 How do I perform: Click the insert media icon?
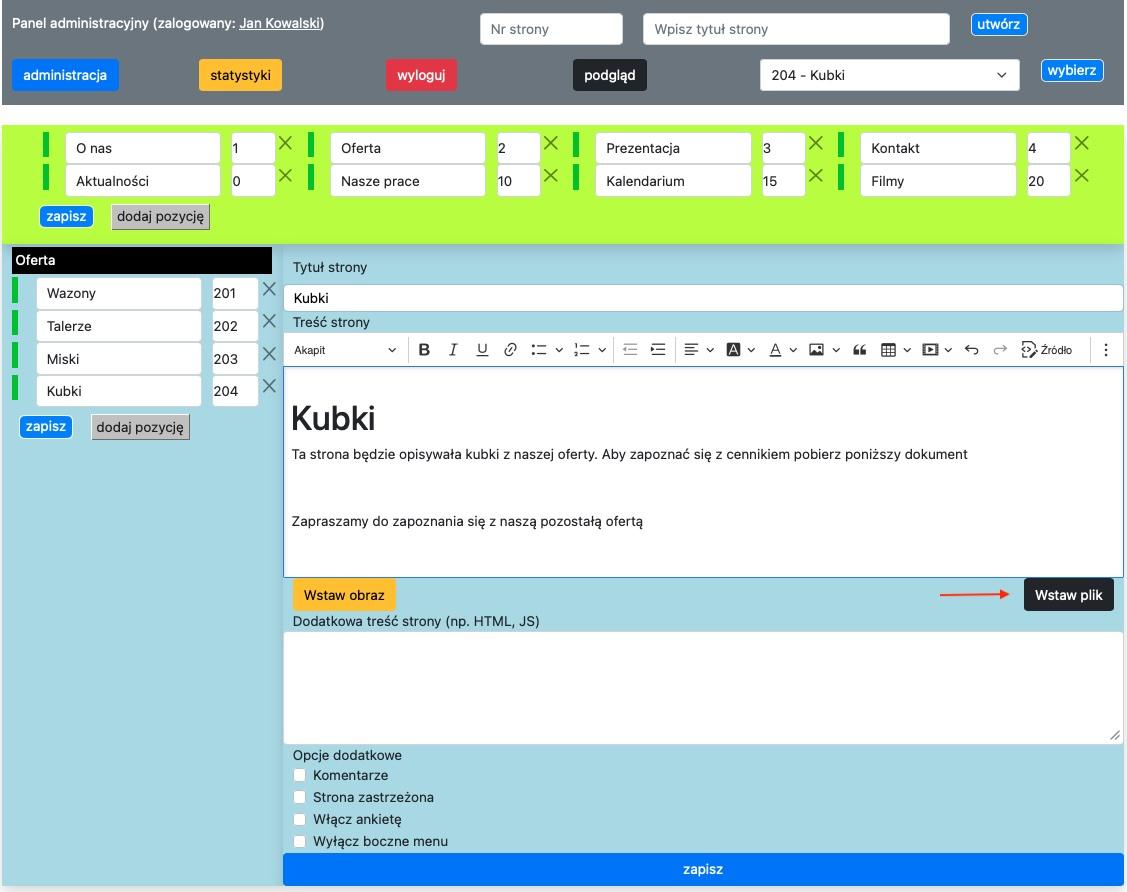(x=930, y=350)
